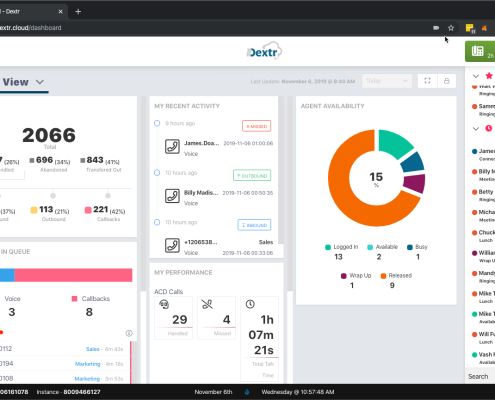Collapse the favorites agent group

pyautogui.click(x=476, y=76)
